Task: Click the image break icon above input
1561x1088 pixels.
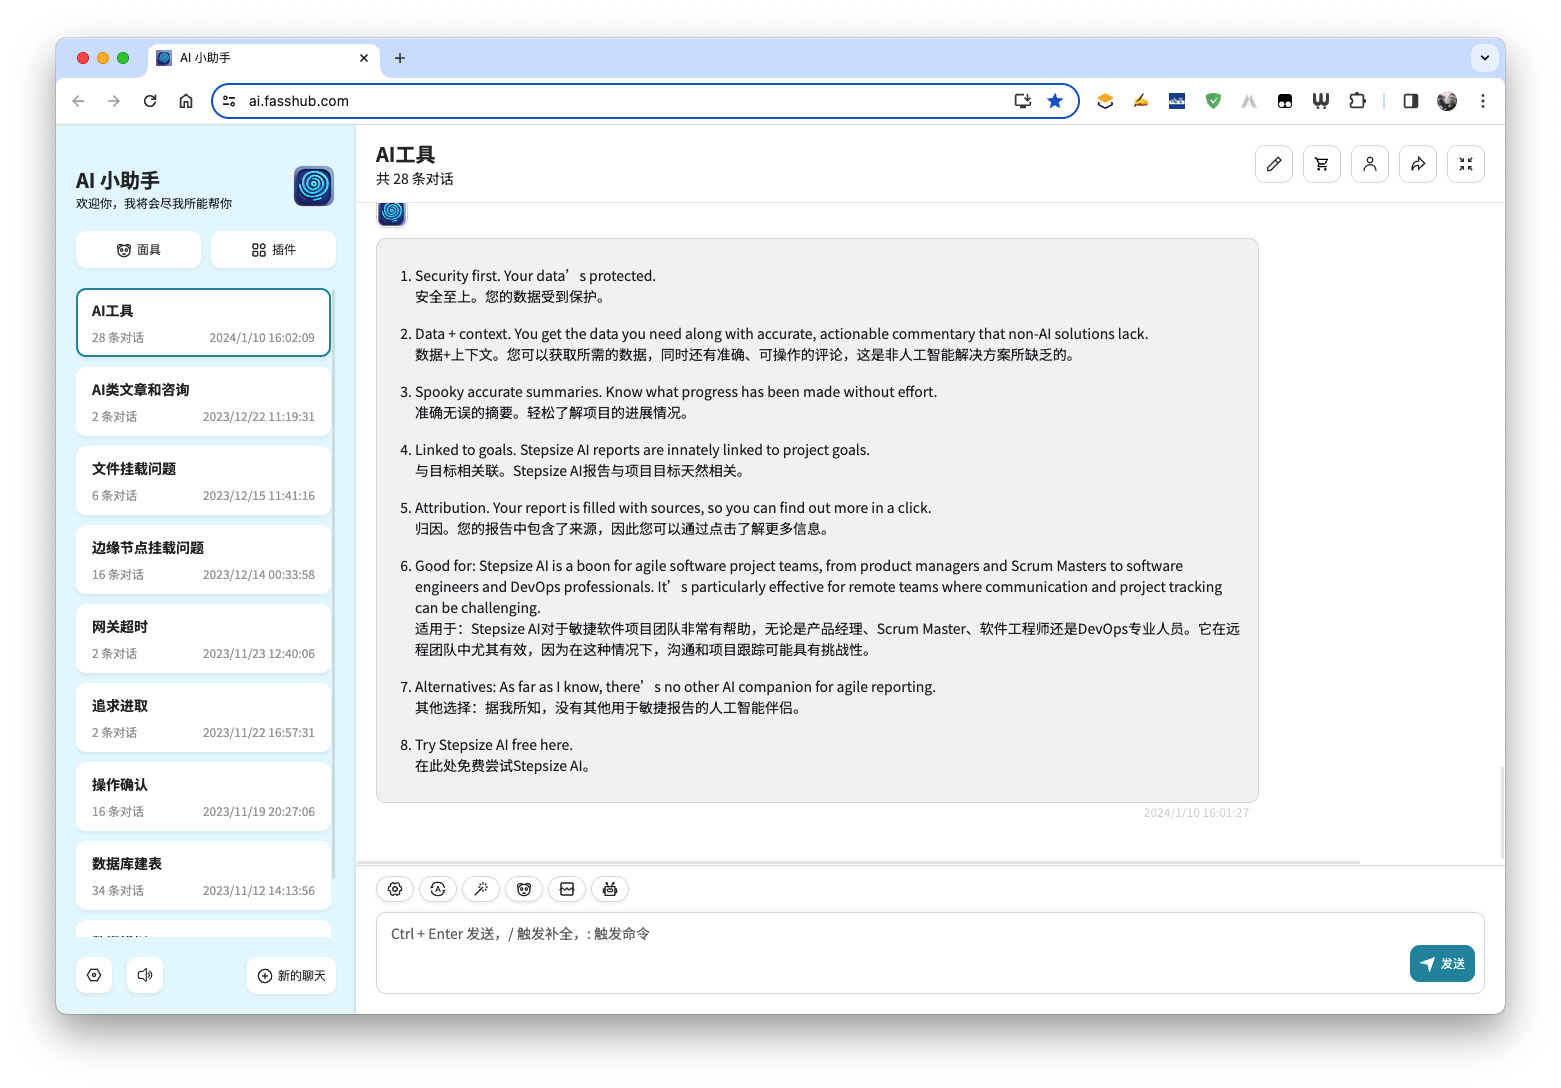Action: (x=567, y=889)
